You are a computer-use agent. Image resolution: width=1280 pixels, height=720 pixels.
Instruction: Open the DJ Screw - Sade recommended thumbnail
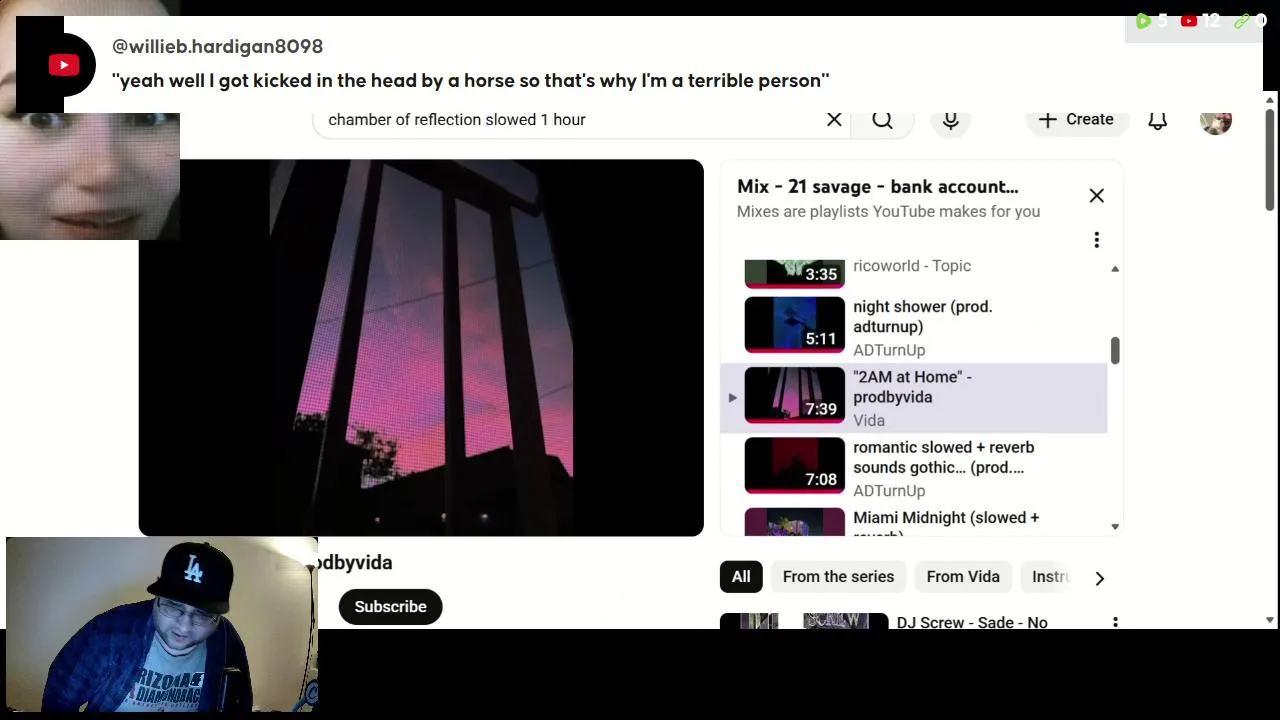coord(804,621)
